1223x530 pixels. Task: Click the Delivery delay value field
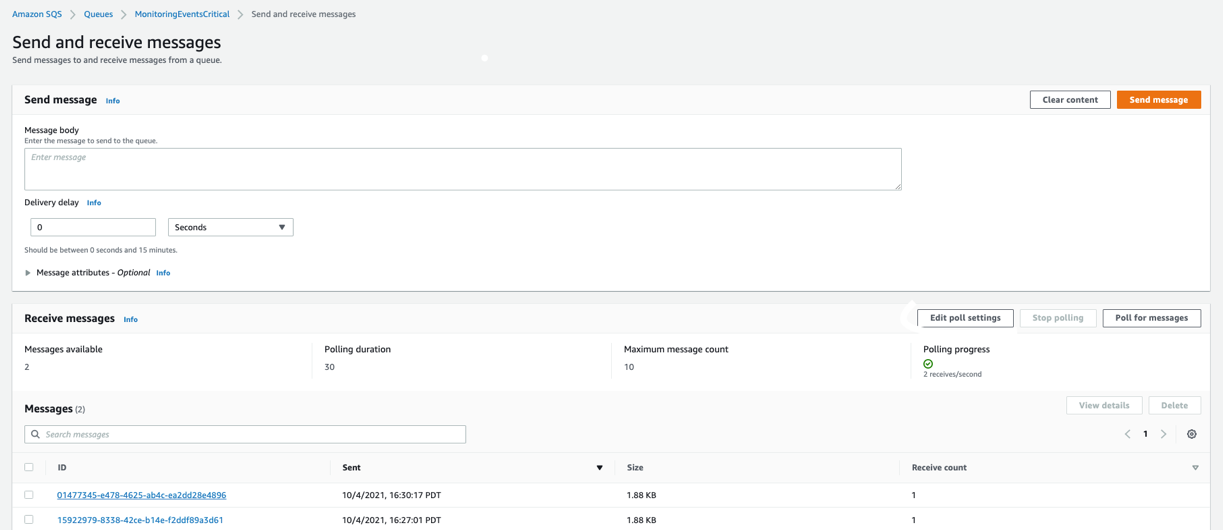[93, 227]
